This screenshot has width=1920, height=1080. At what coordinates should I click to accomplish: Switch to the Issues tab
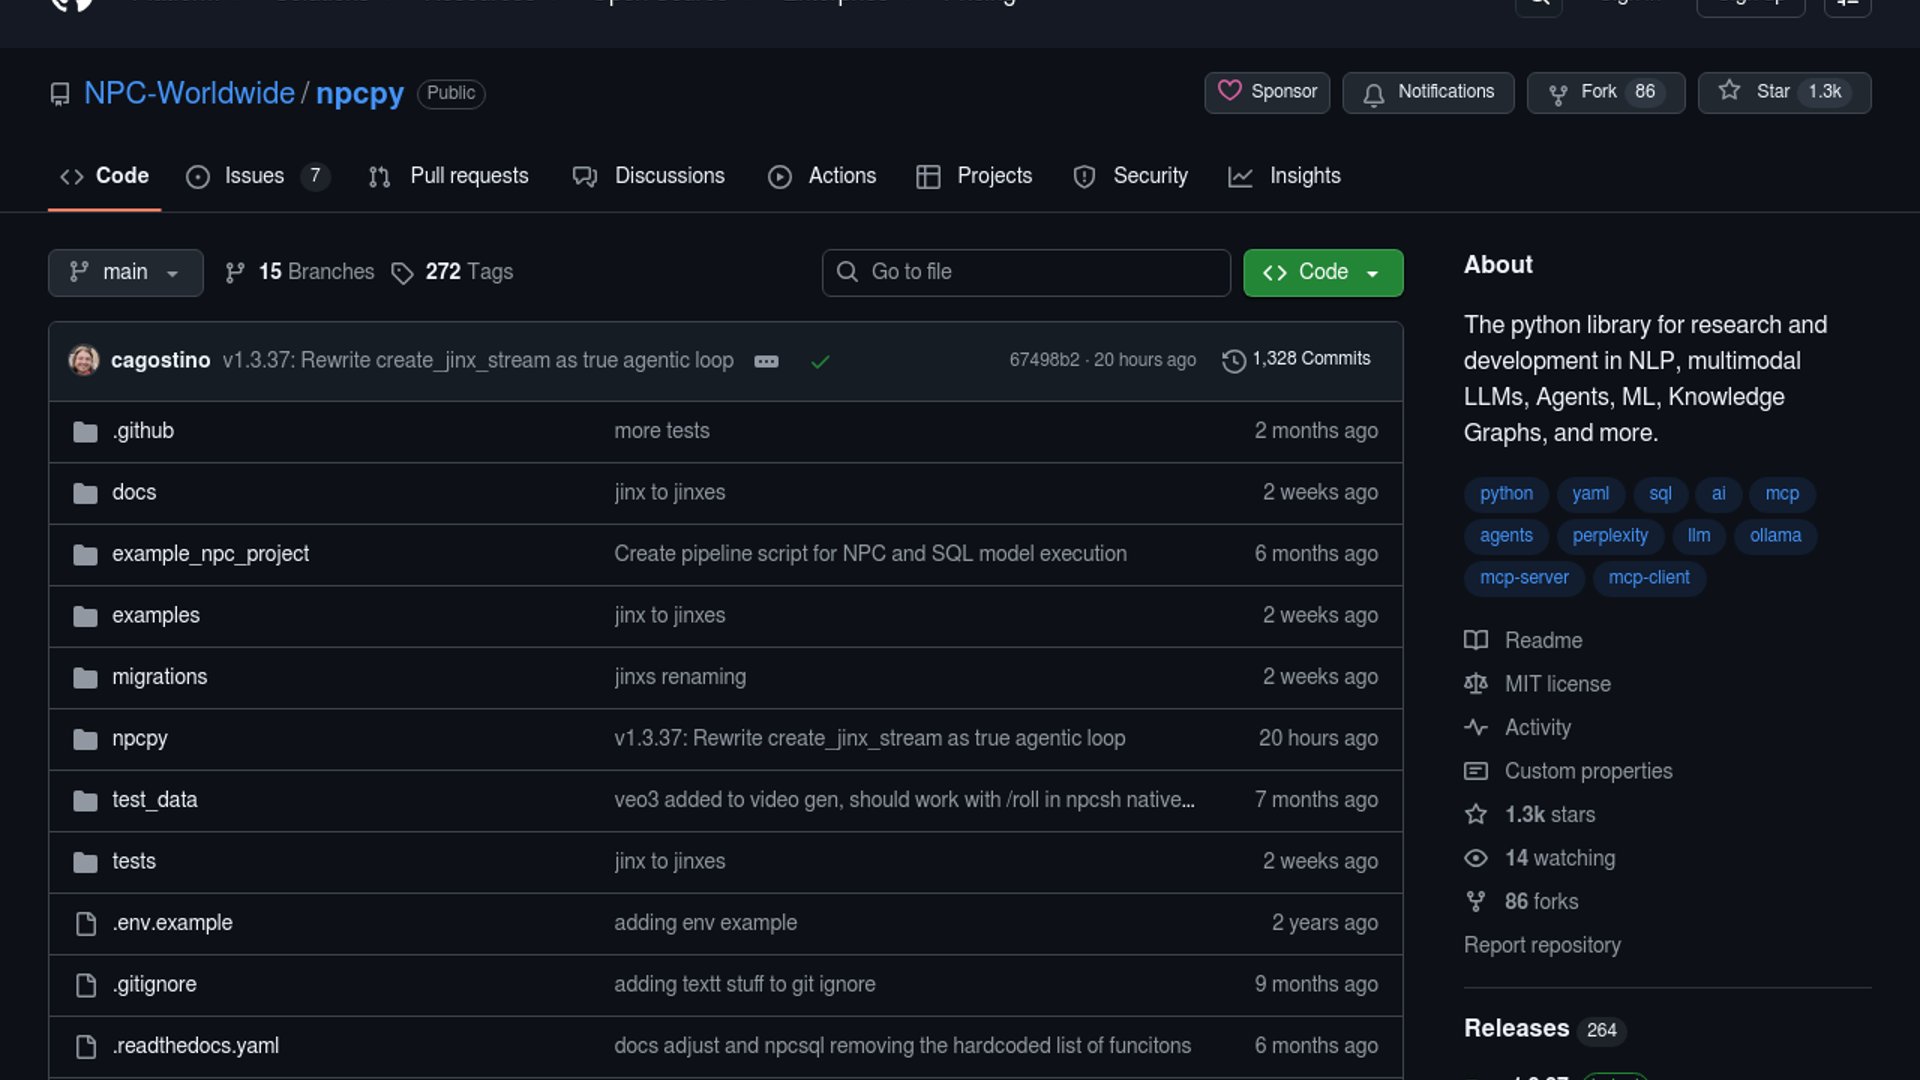pyautogui.click(x=255, y=176)
